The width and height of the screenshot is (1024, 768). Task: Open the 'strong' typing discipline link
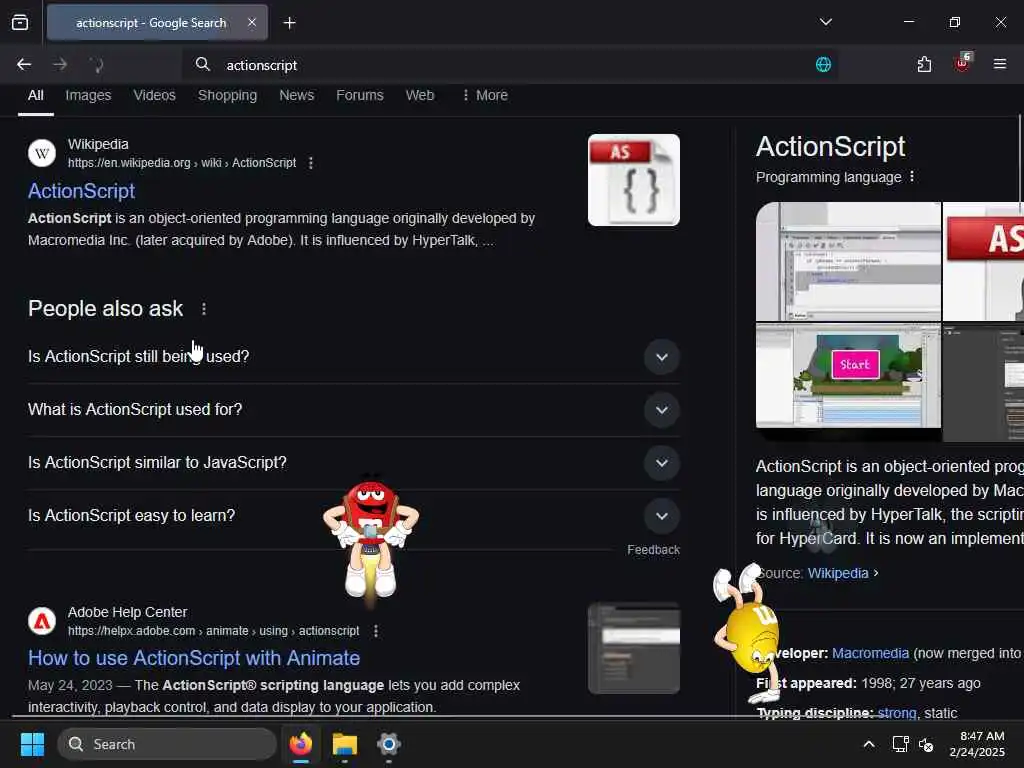pos(897,713)
